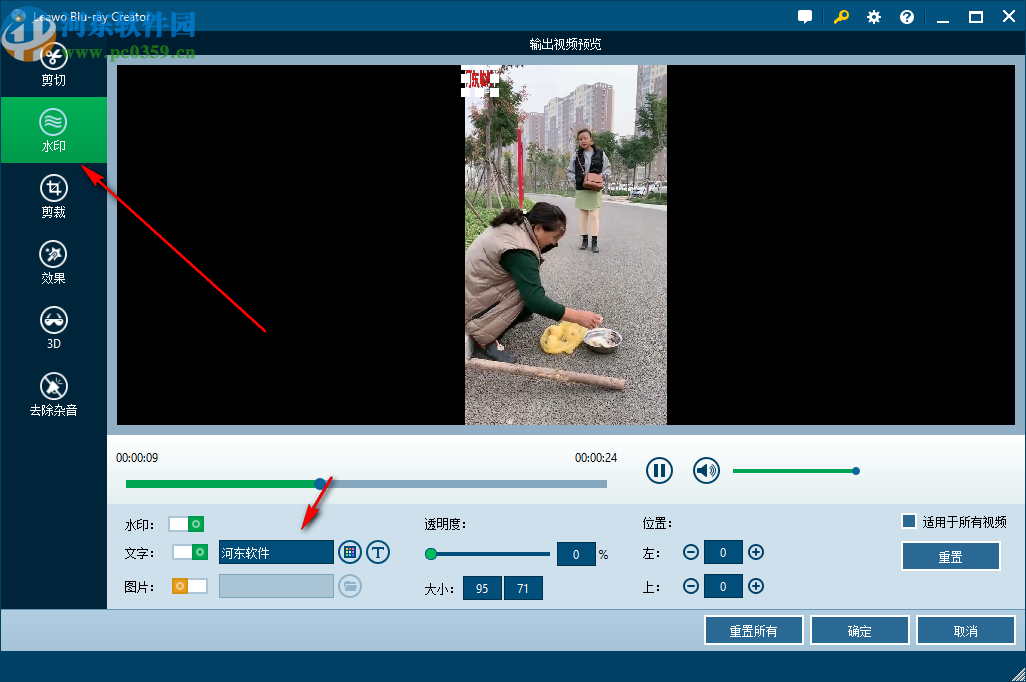
Task: Click the plus stepper next to 左 position
Action: 757,552
